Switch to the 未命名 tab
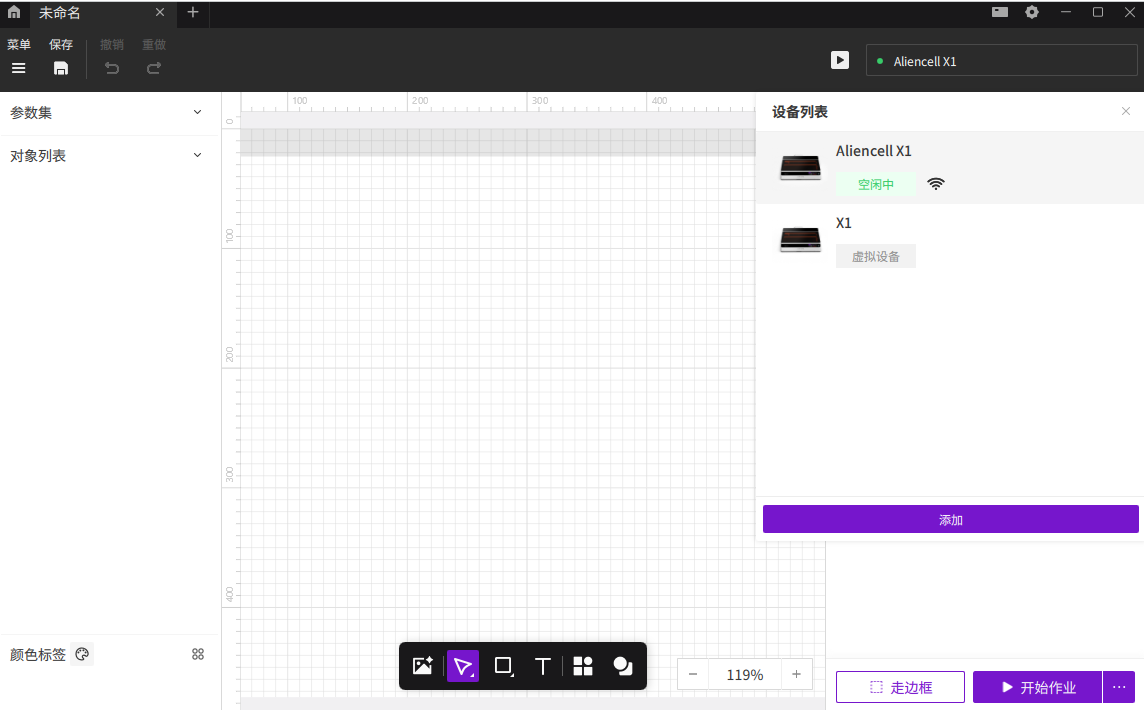1144x710 pixels. (x=90, y=13)
